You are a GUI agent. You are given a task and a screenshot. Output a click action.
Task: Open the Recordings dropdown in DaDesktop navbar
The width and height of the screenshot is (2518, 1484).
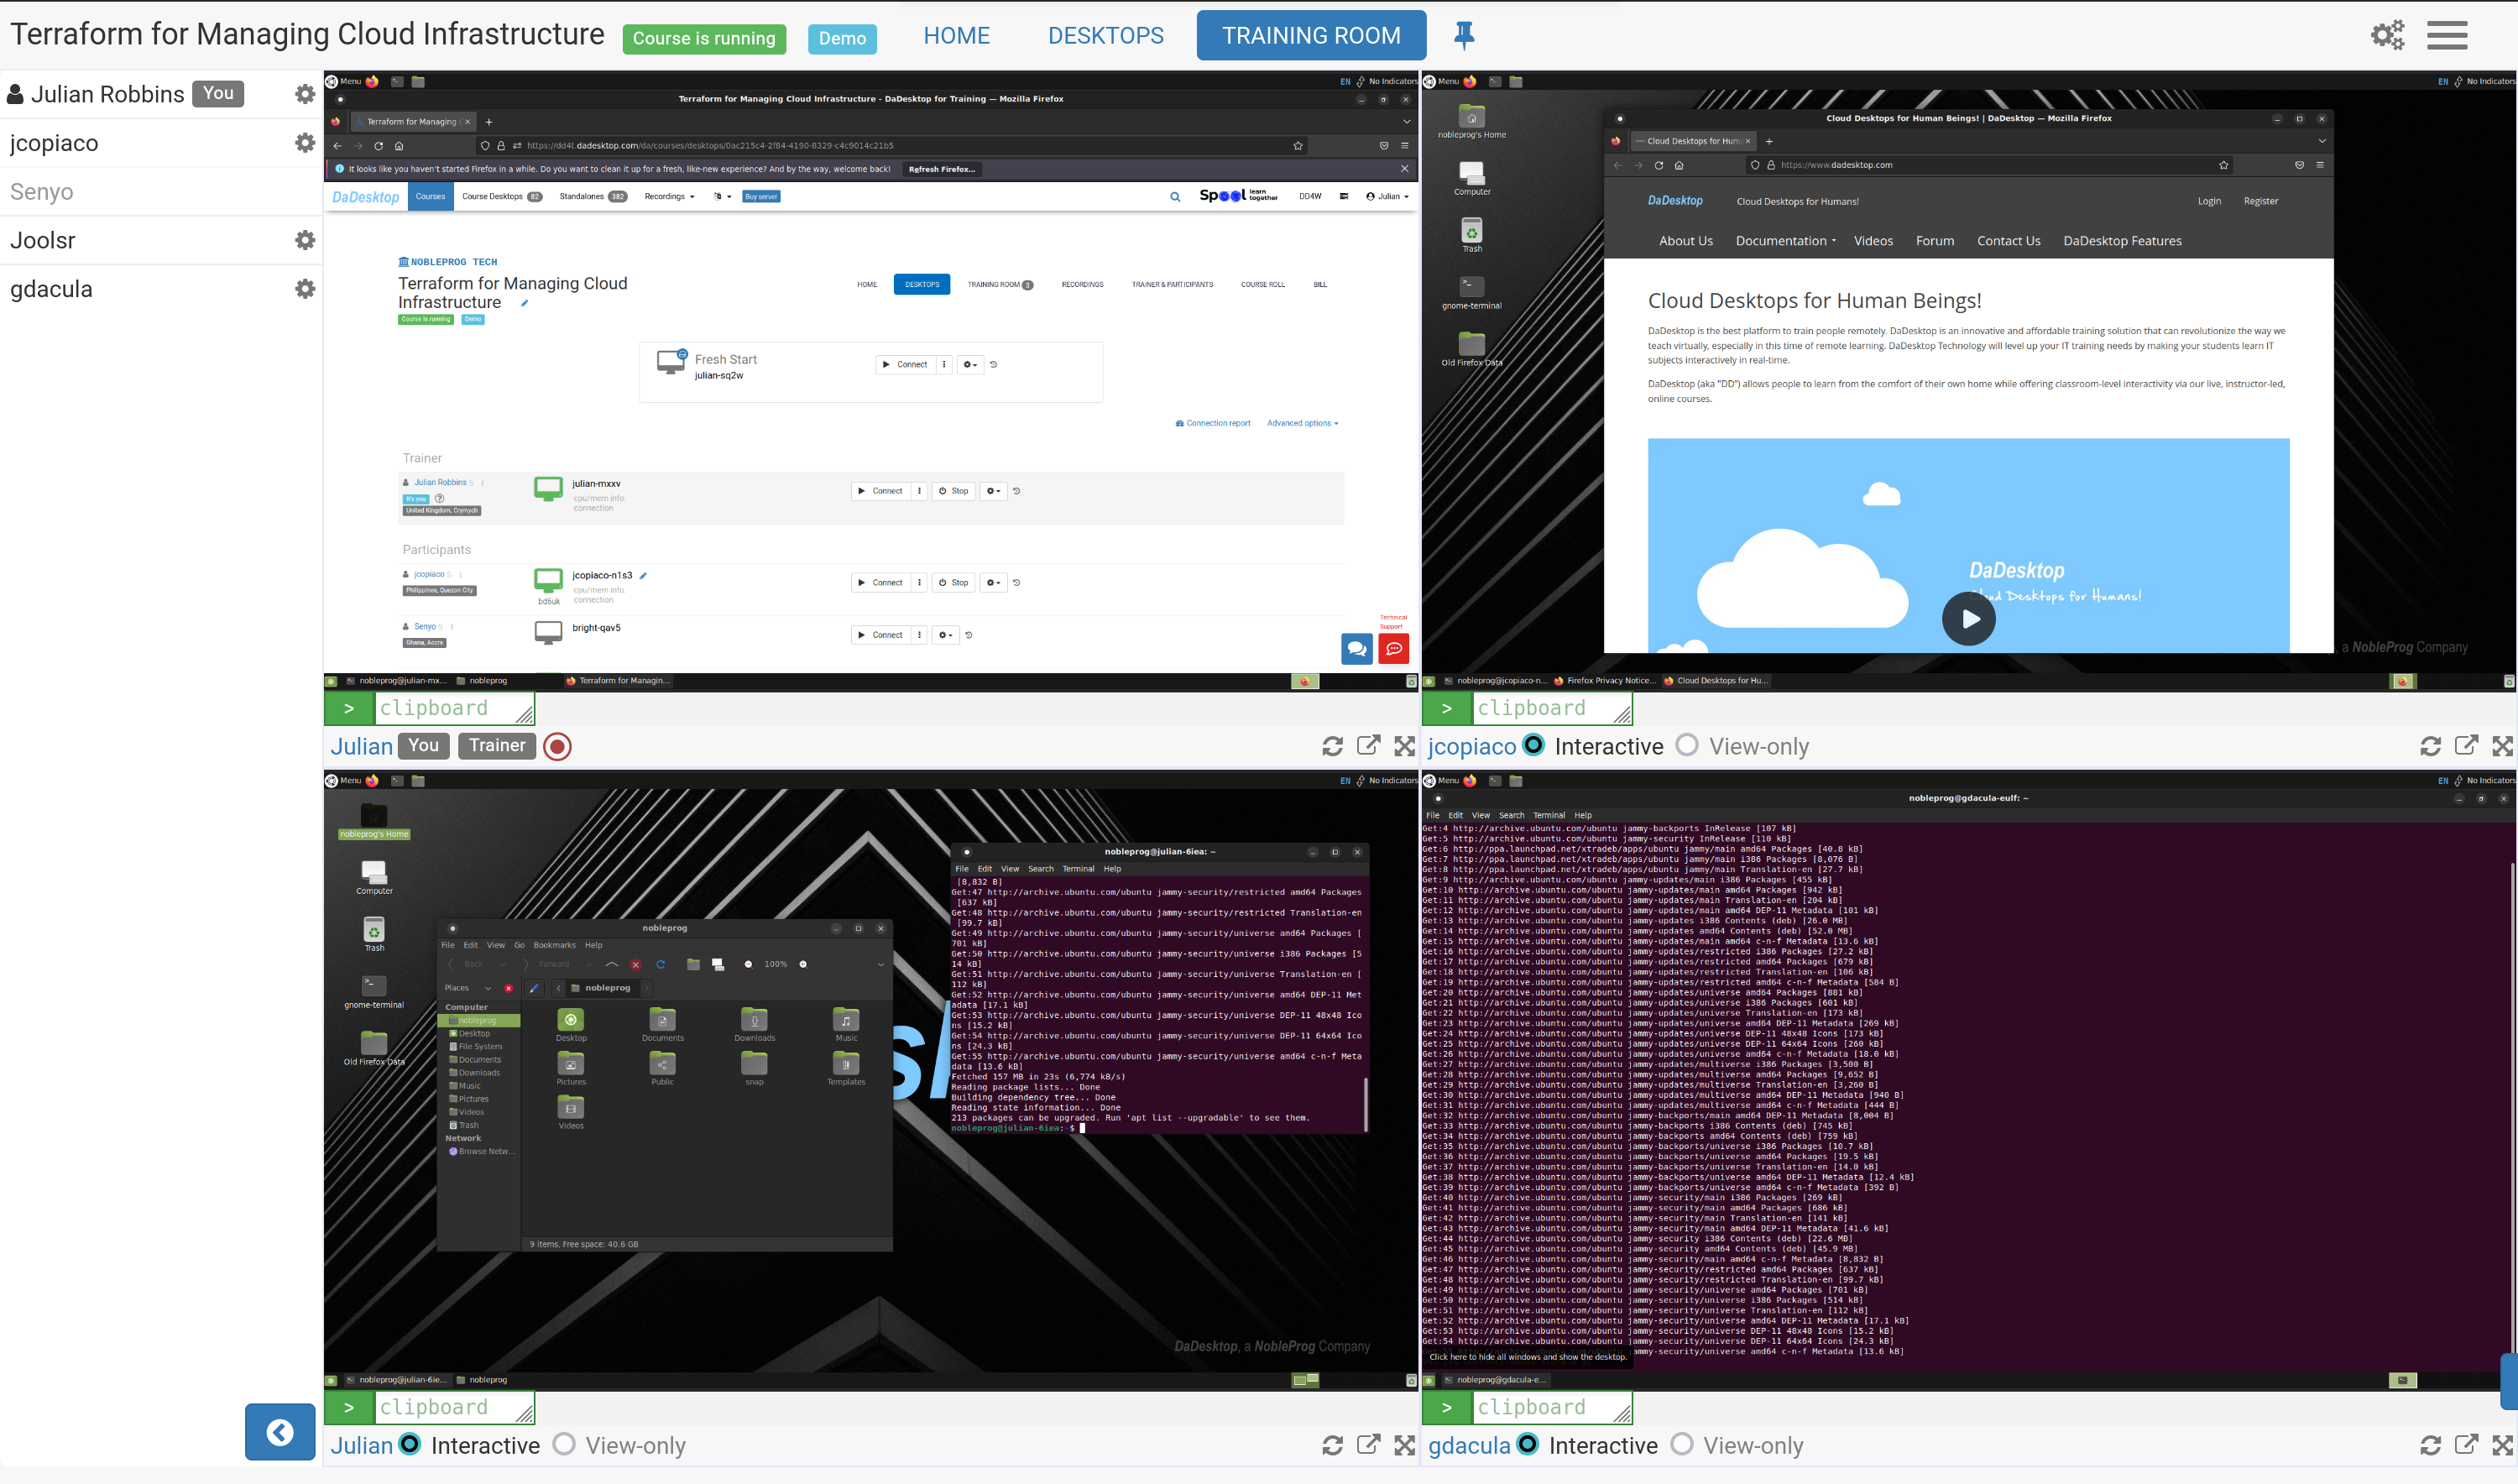point(669,197)
